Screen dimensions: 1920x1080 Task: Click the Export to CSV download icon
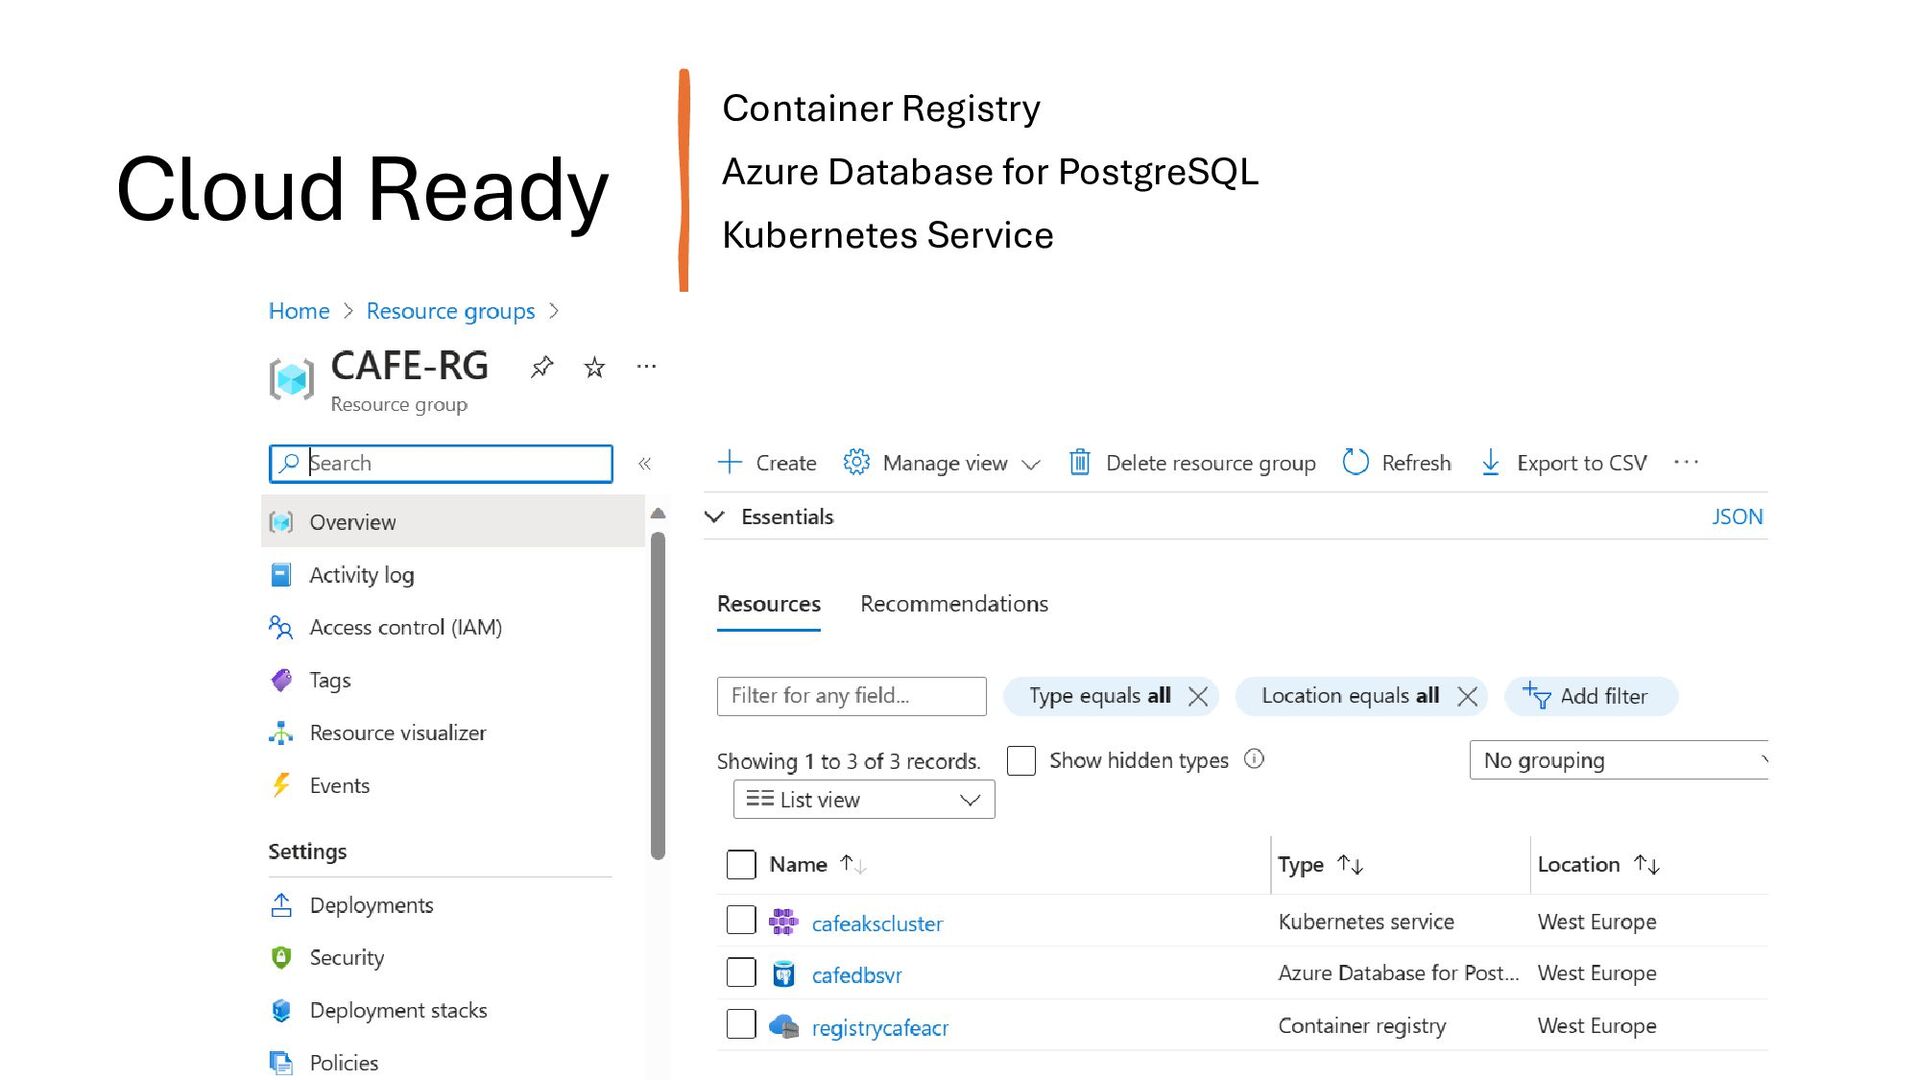pyautogui.click(x=1490, y=462)
